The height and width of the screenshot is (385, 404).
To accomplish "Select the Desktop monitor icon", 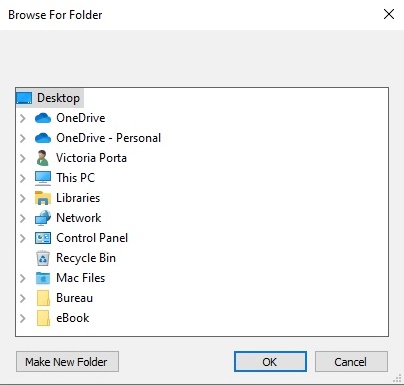I will (x=24, y=98).
